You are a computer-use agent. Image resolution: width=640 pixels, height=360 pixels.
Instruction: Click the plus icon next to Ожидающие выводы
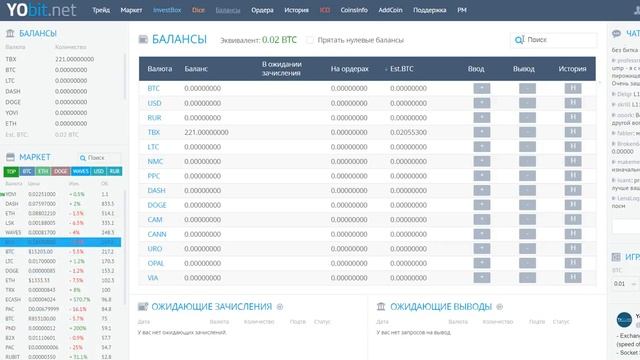point(500,307)
